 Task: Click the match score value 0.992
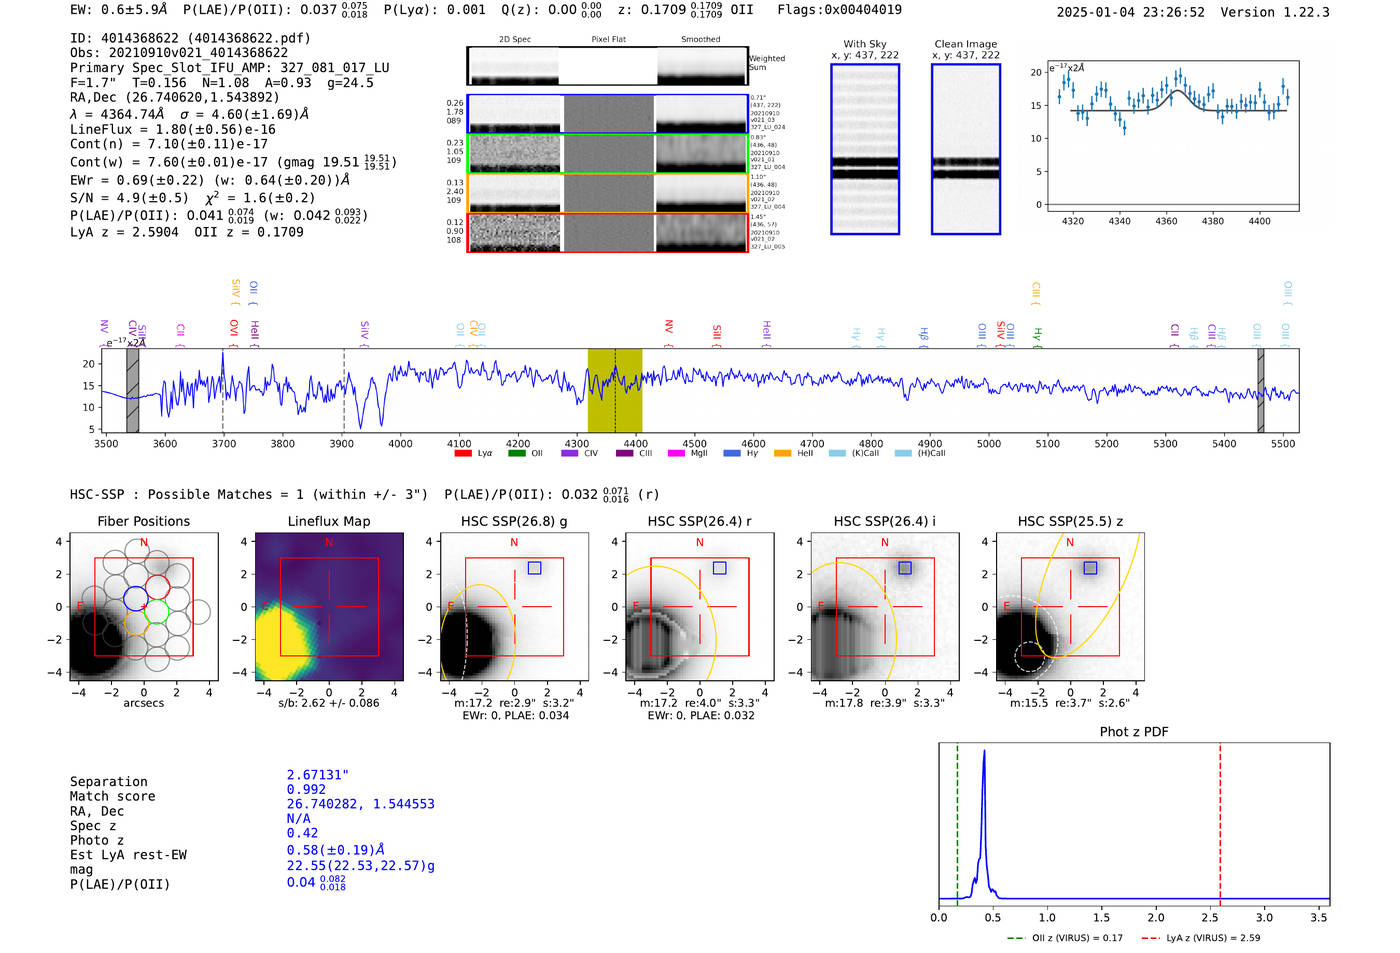tap(306, 789)
